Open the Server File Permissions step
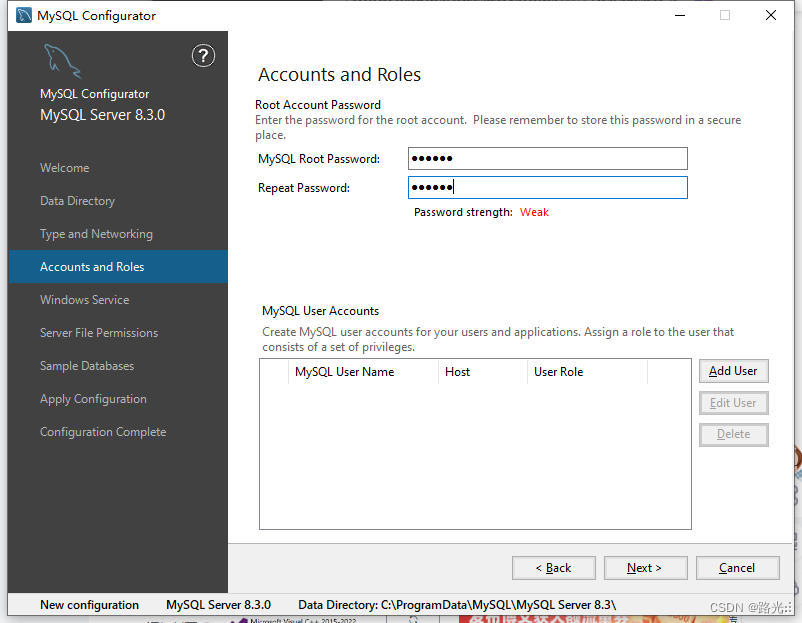The image size is (802, 623). pos(98,332)
